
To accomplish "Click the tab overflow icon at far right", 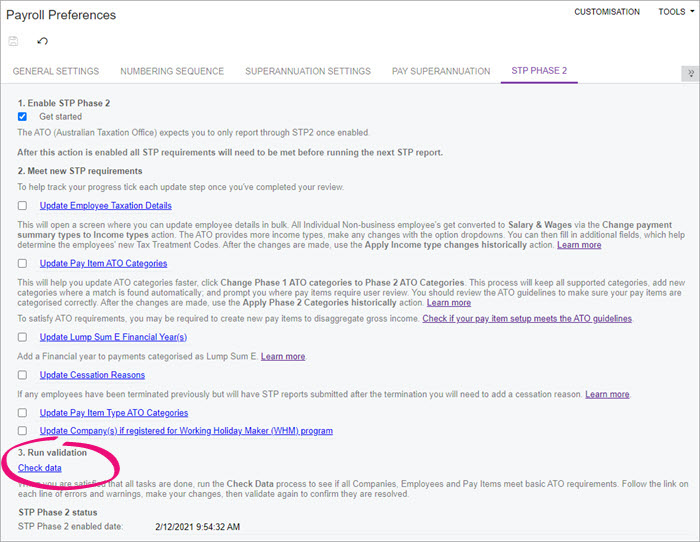I will coord(688,73).
